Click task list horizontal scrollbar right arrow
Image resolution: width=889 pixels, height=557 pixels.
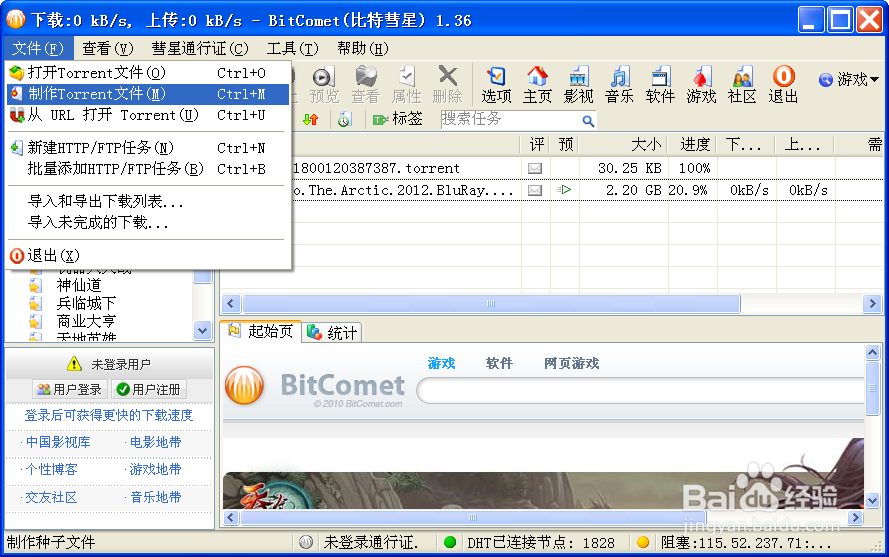(x=872, y=303)
